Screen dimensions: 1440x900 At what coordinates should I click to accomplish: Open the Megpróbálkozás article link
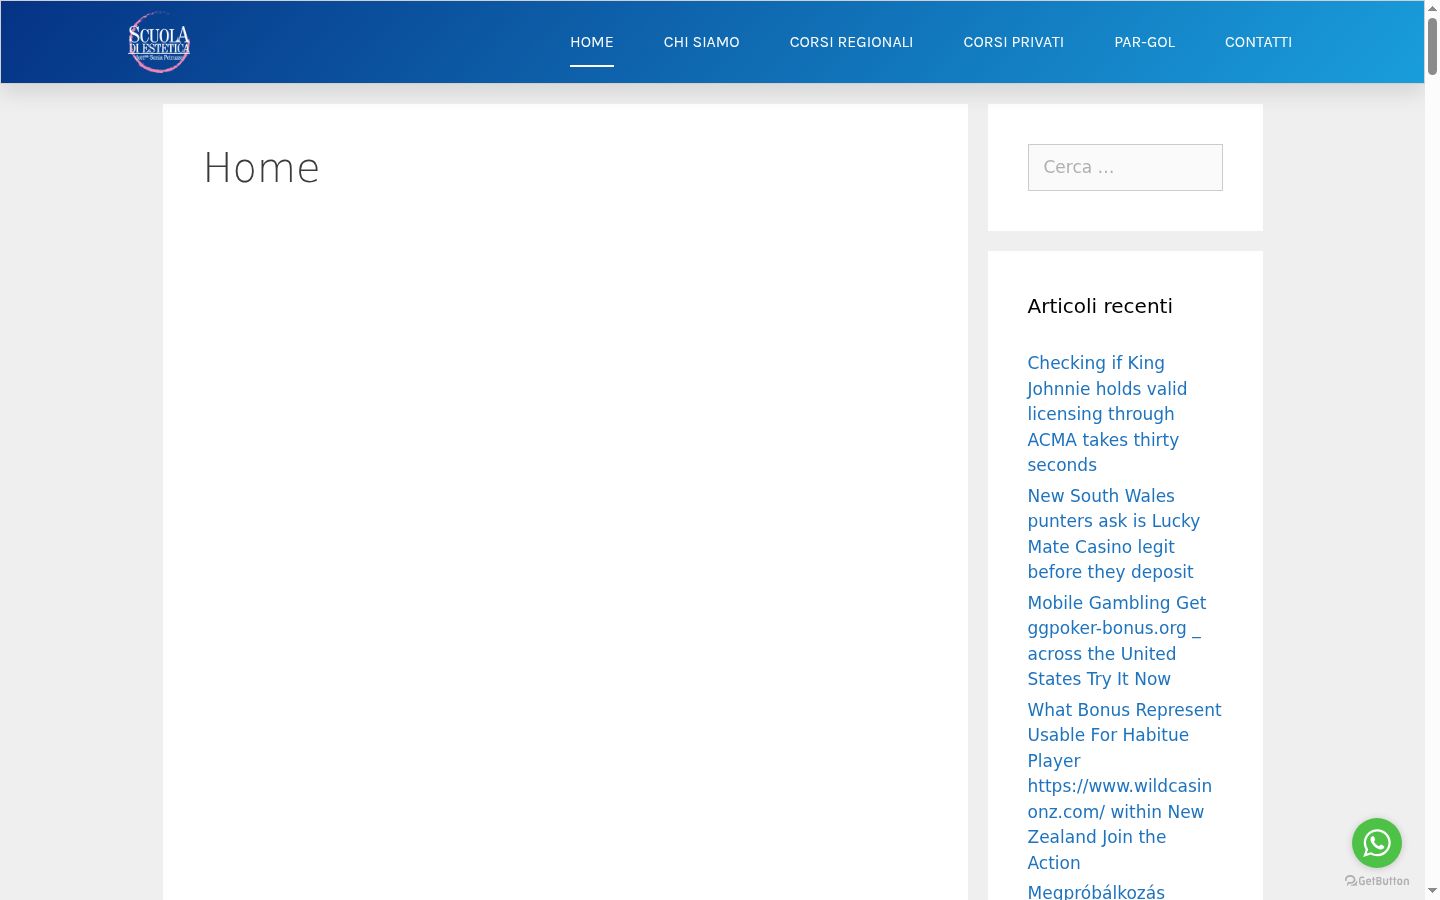pyautogui.click(x=1096, y=891)
